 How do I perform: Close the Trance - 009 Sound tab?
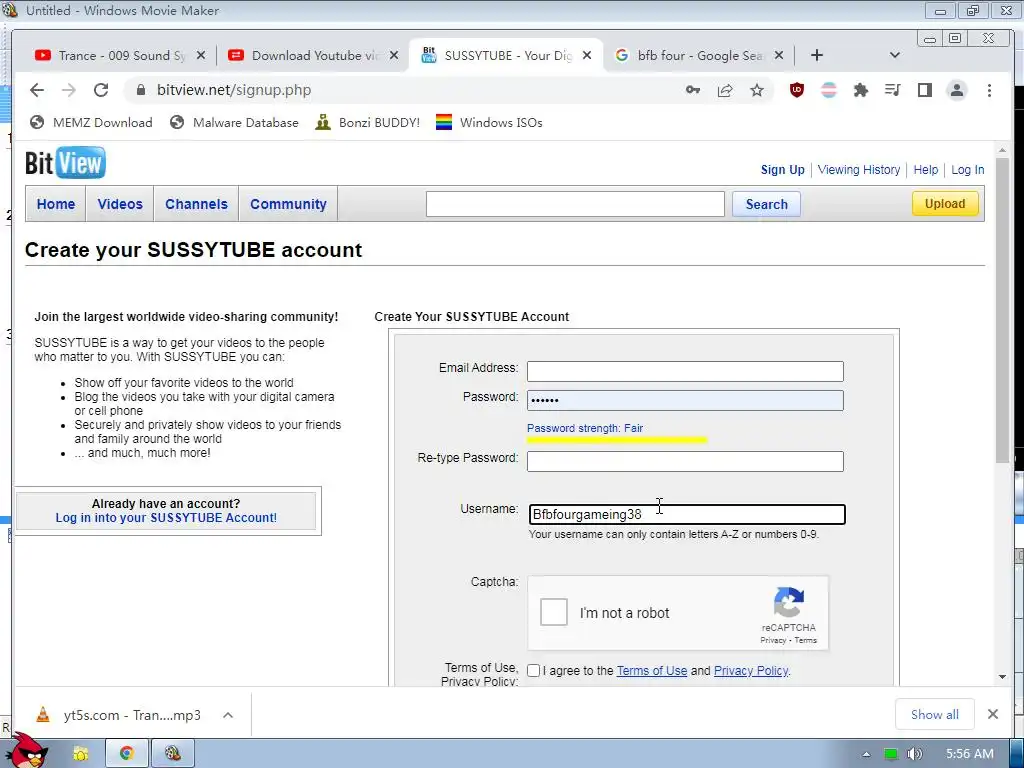201,56
